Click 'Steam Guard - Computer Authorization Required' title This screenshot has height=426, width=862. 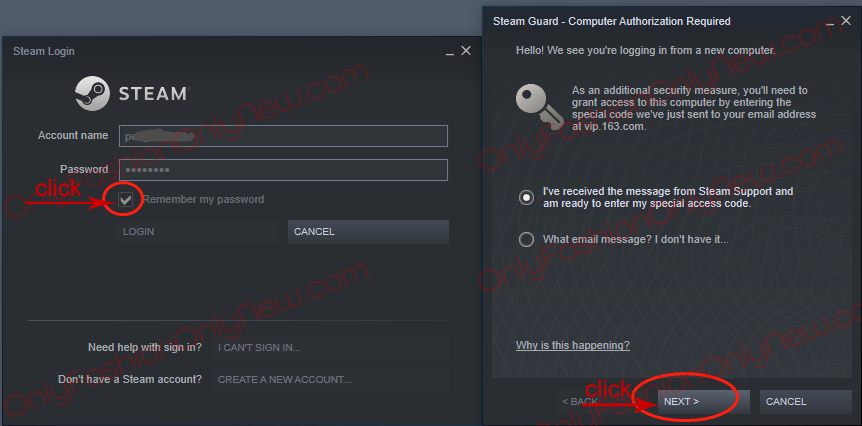612,21
